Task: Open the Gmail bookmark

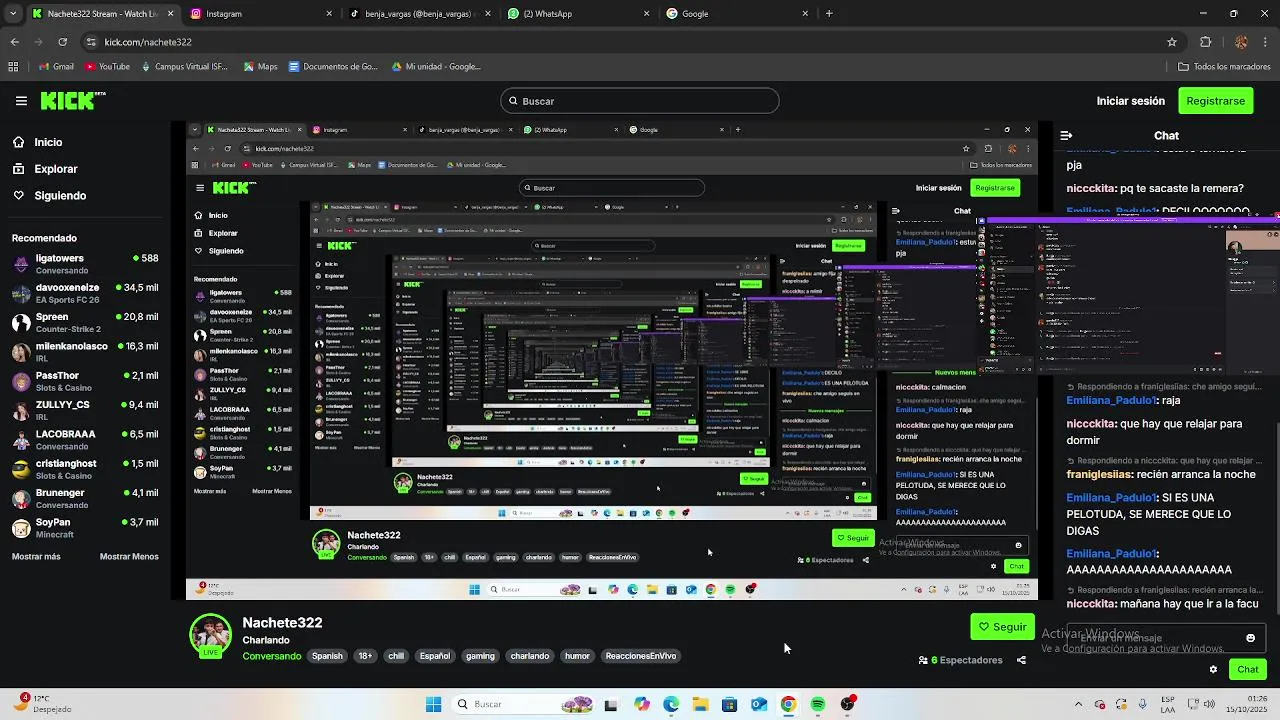Action: click(x=56, y=67)
